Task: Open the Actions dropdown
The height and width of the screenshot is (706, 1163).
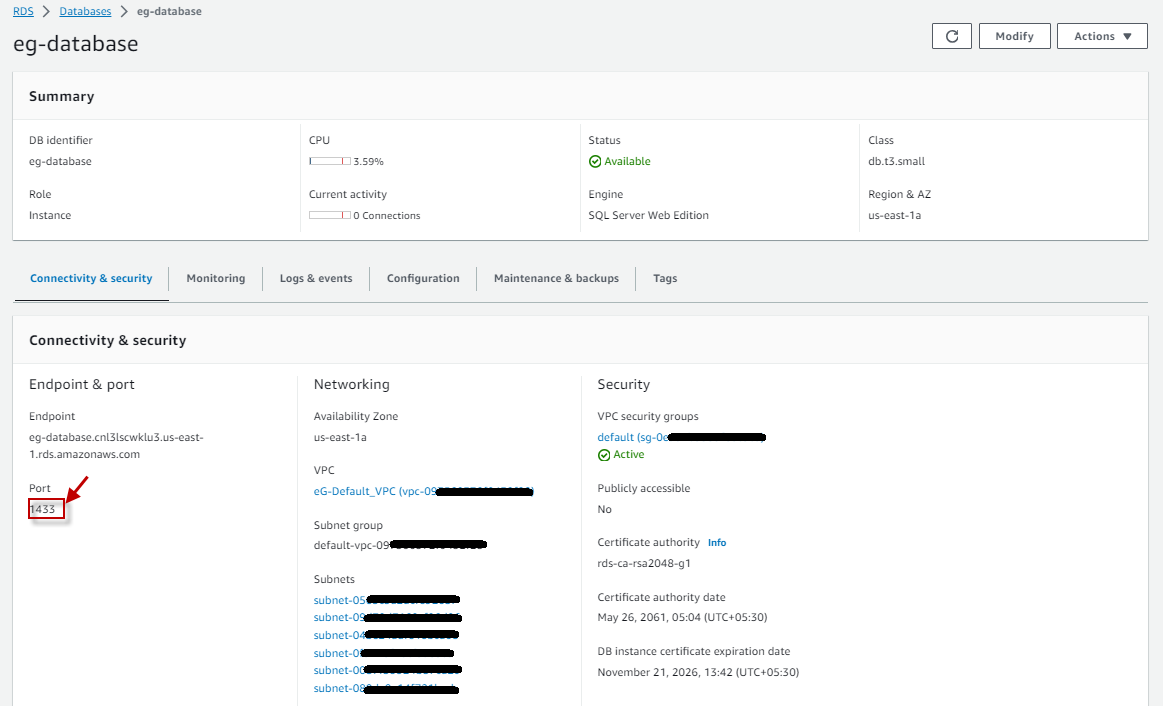Action: (1102, 36)
